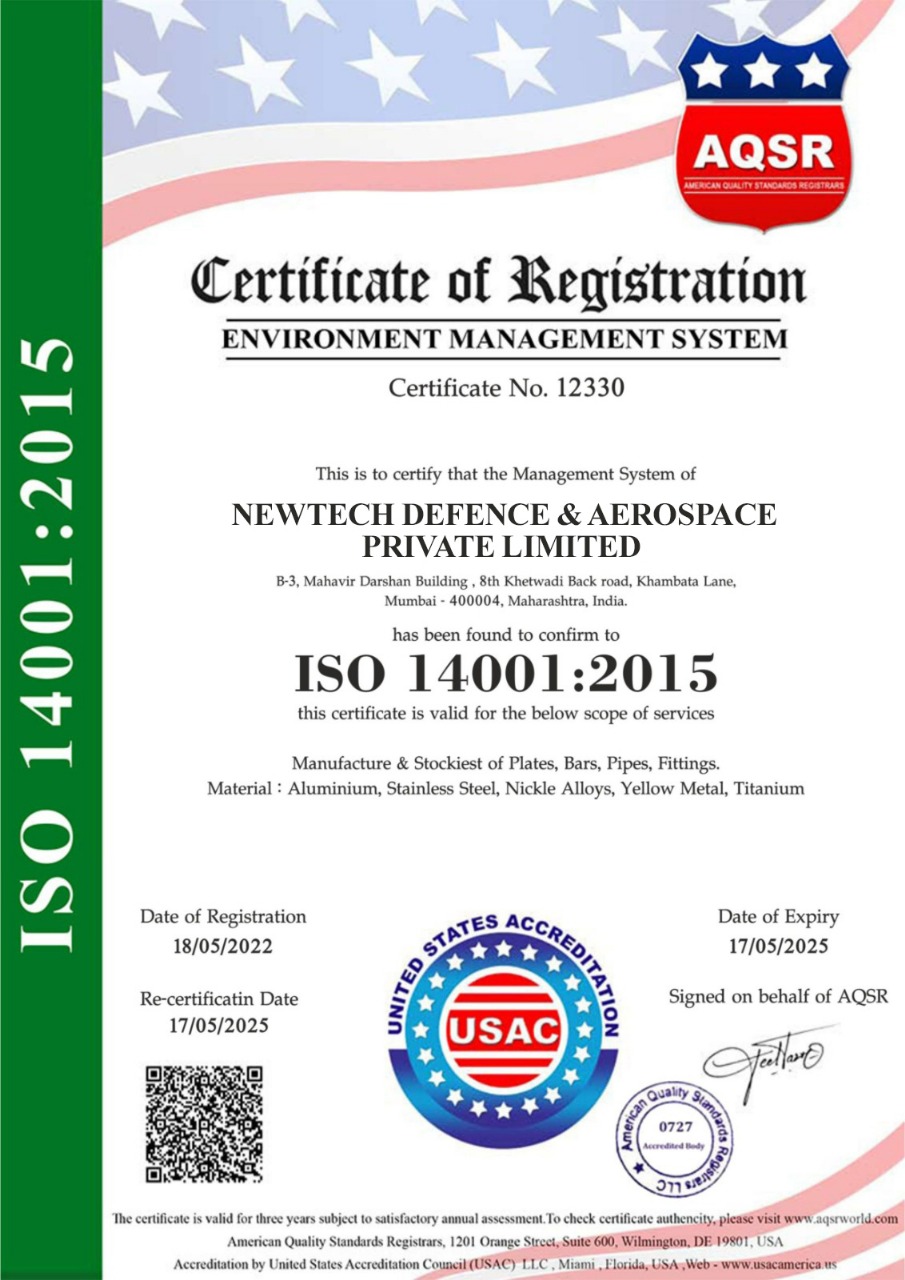The image size is (905, 1280).
Task: Click the company name 'NEWTECH DEFENCE & AEROSPACE'
Action: pos(503,515)
